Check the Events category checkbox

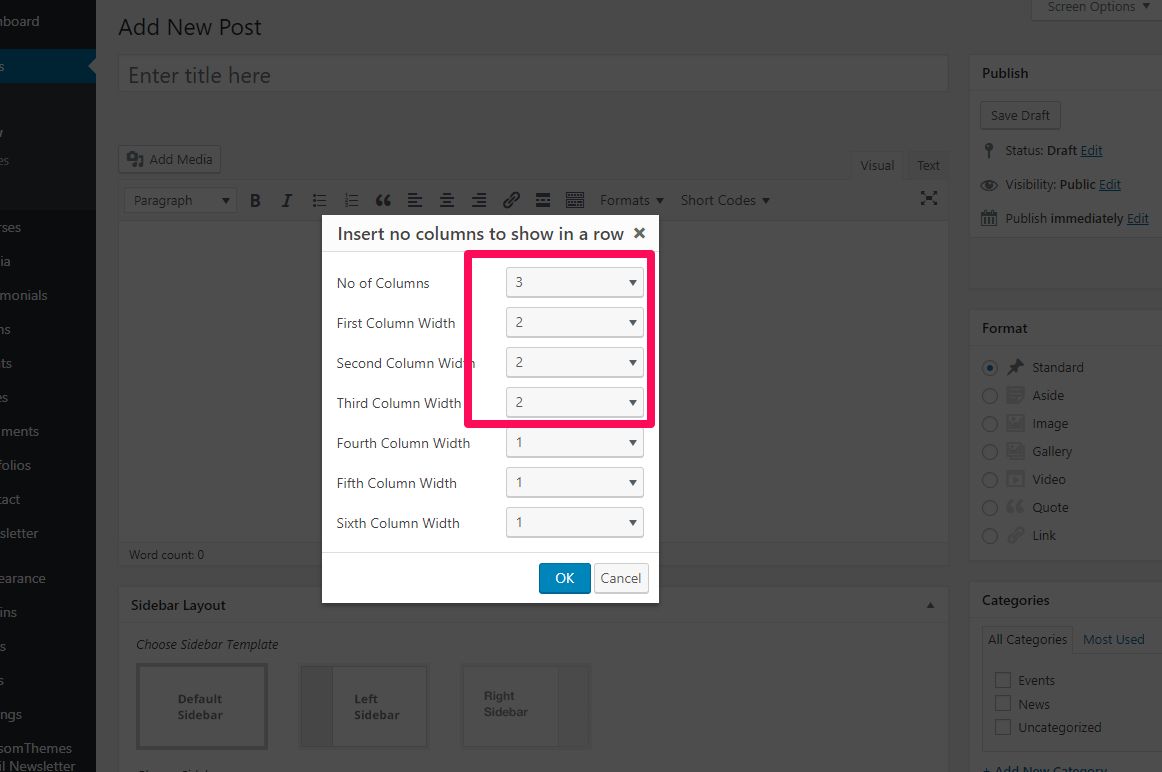[x=1003, y=680]
